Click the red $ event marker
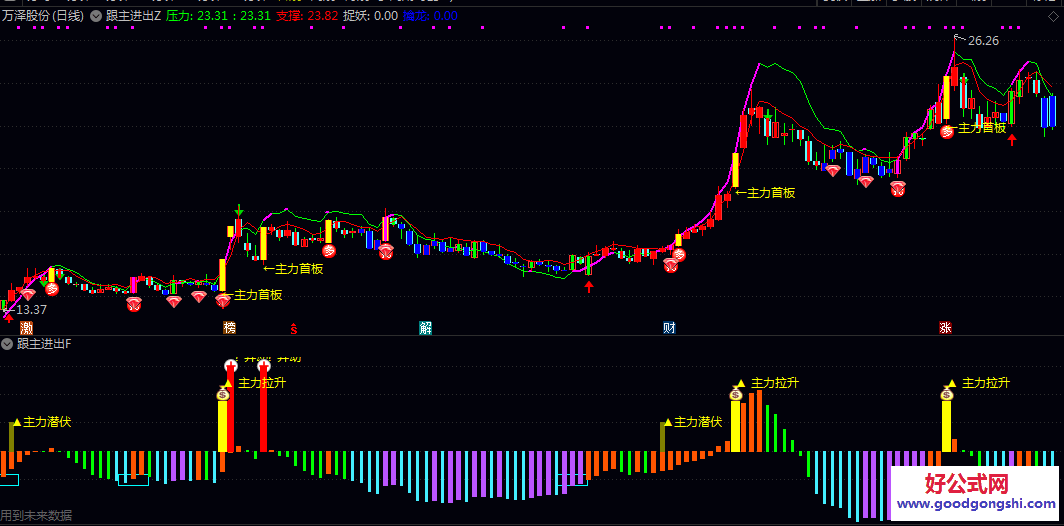The image size is (1064, 526). (x=294, y=329)
